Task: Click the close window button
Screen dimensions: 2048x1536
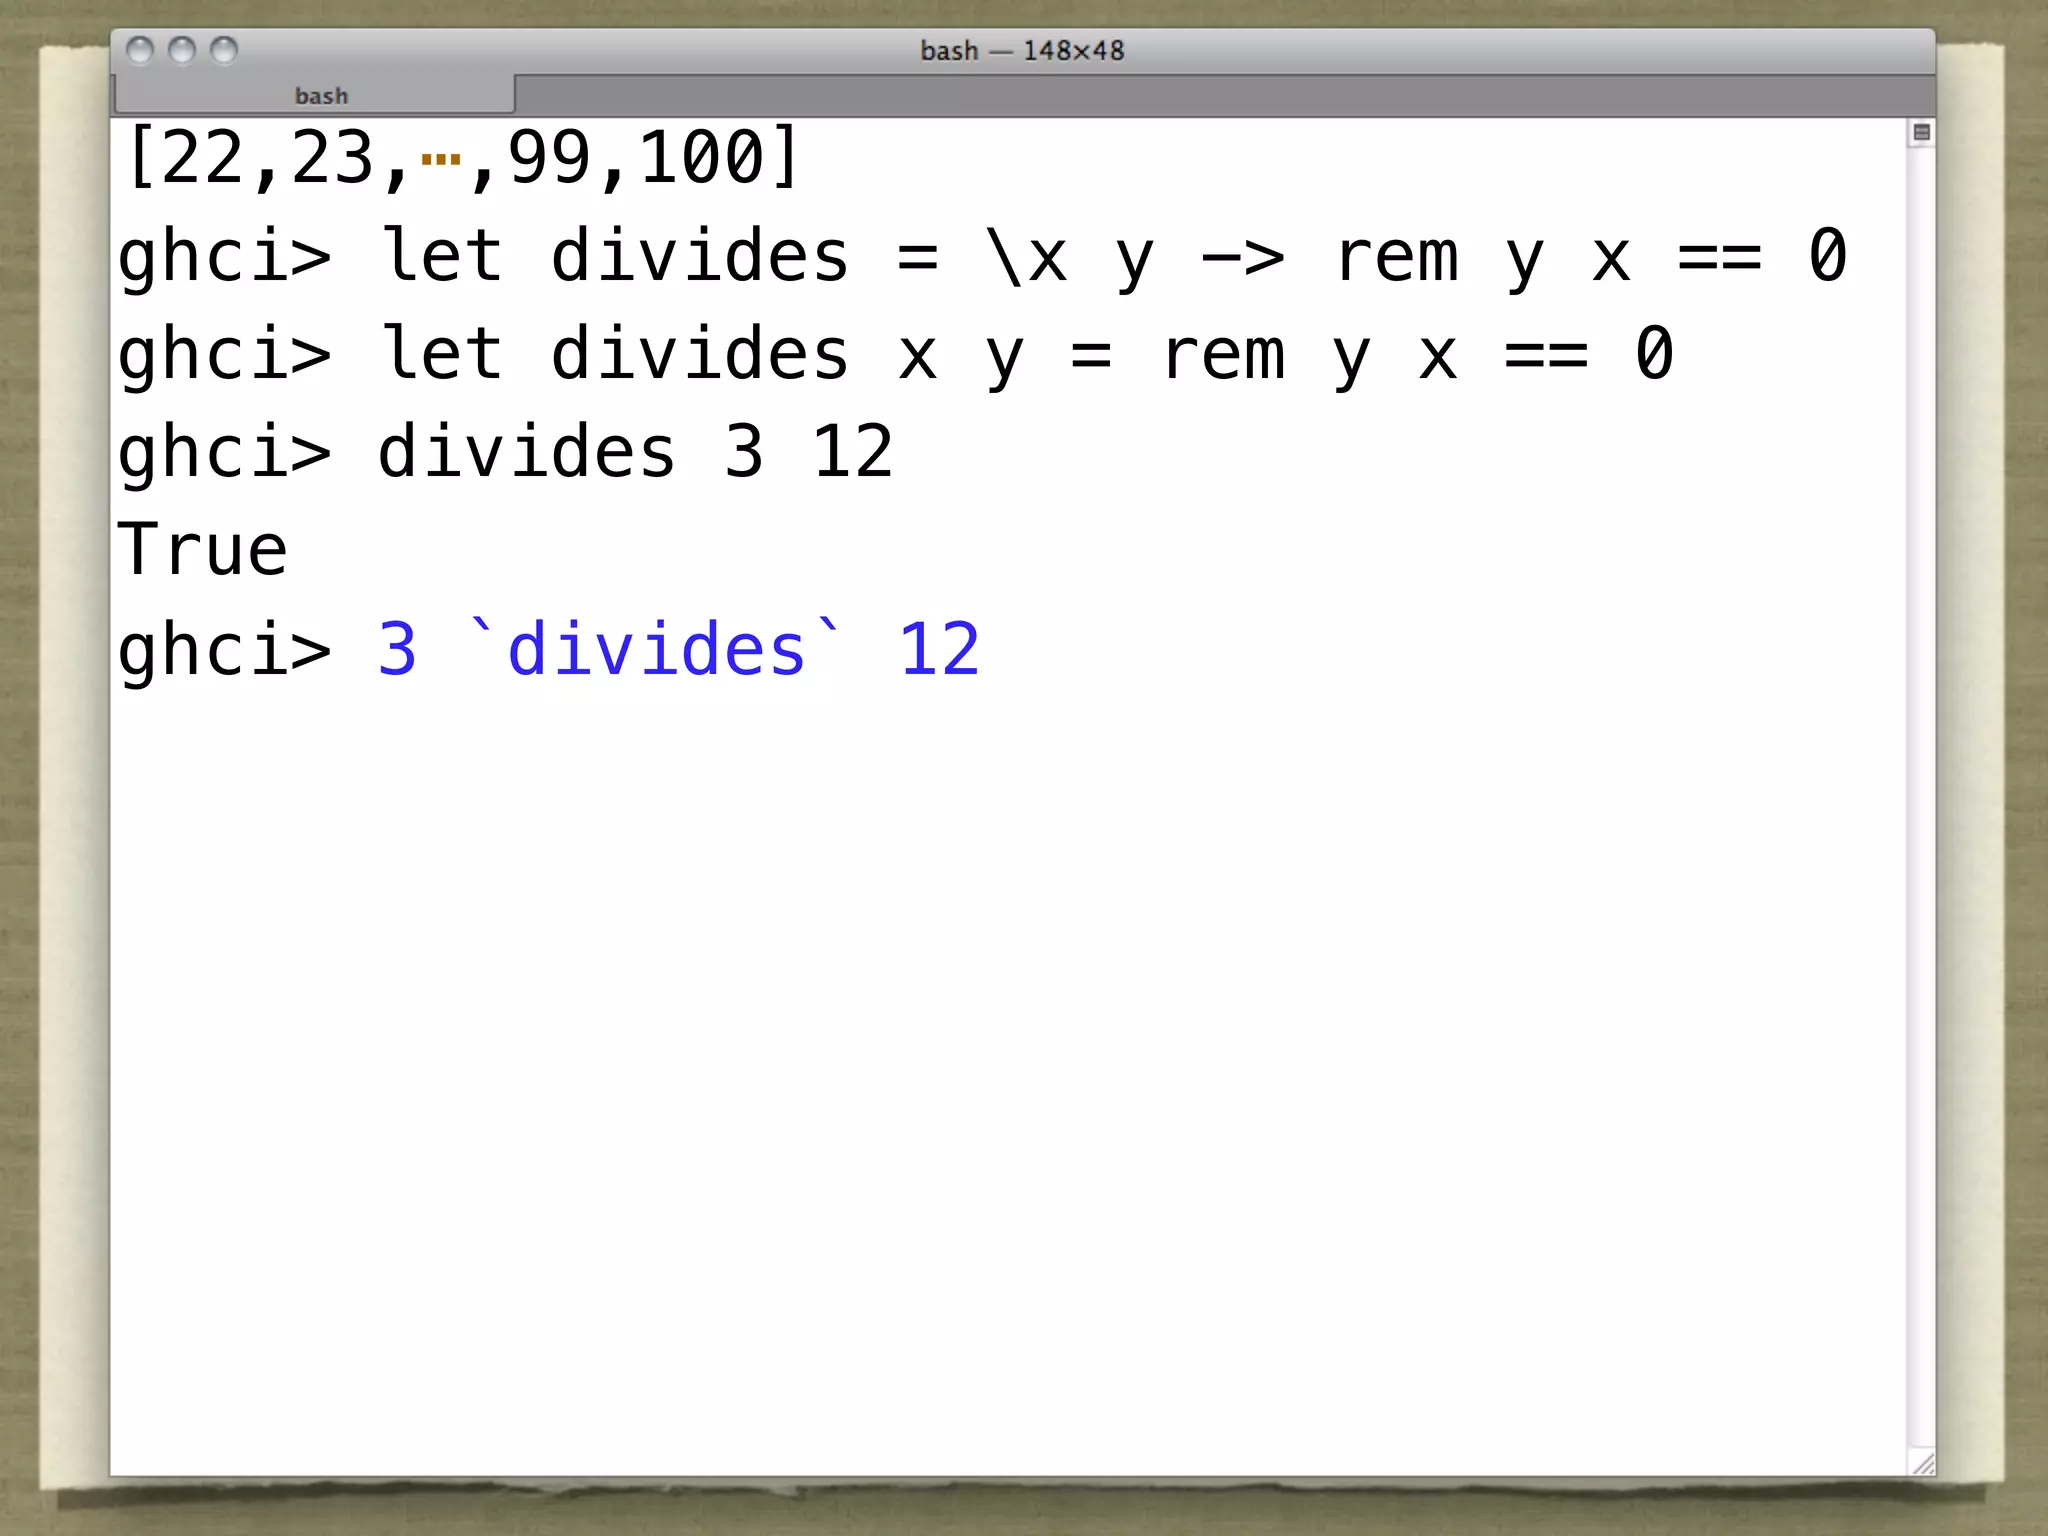Action: tap(140, 50)
